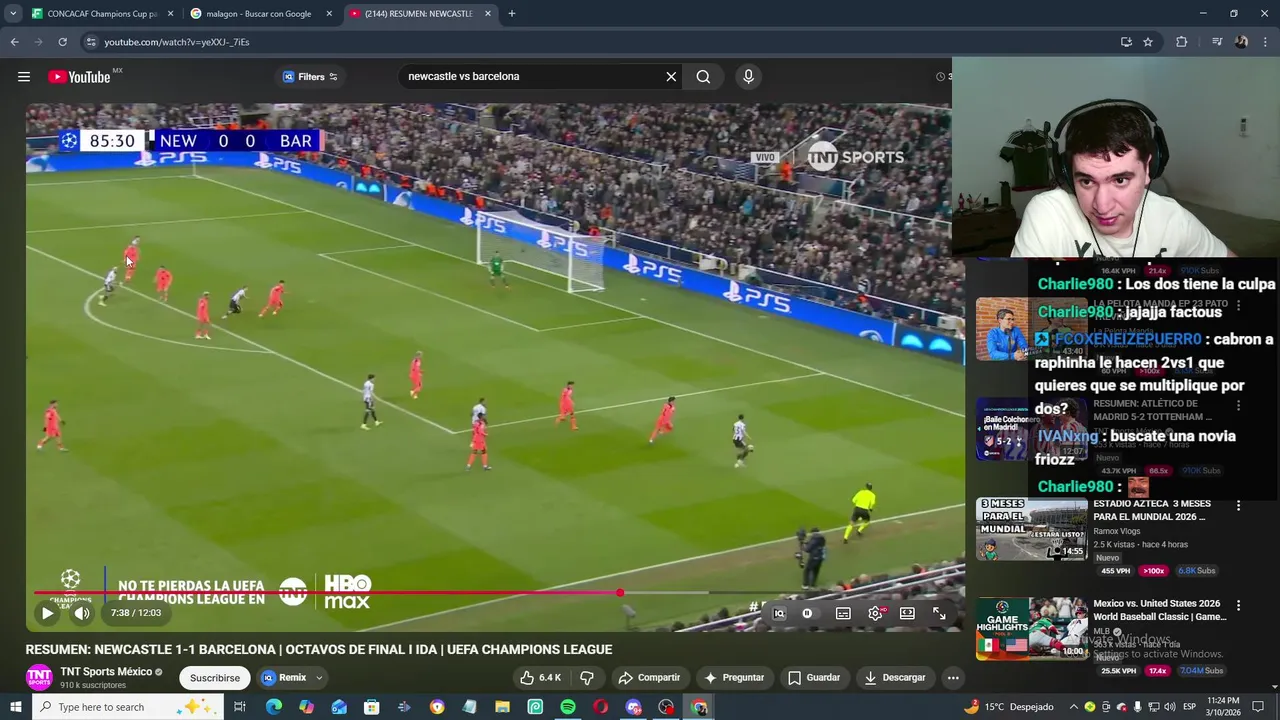Viewport: 1280px width, 720px height.
Task: Open more actions three-dot menu under video
Action: coord(953,677)
